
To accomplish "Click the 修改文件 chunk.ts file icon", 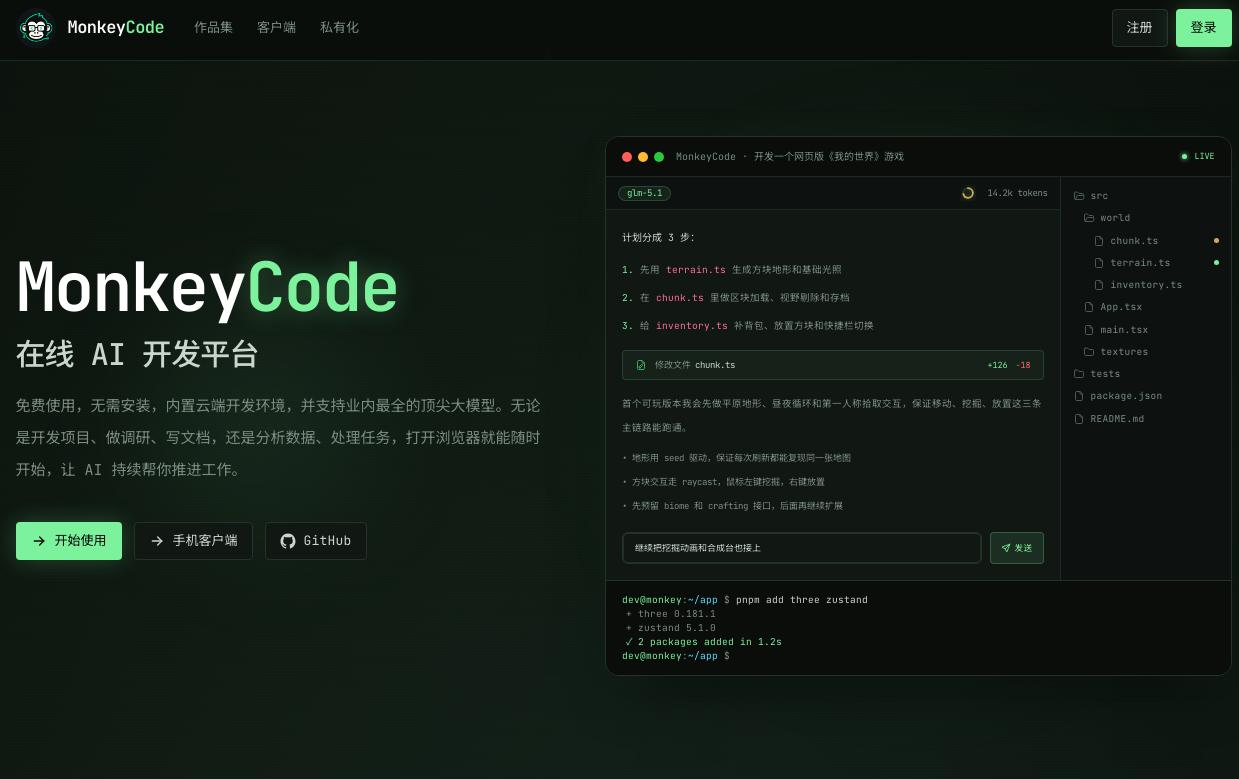I will (x=641, y=365).
